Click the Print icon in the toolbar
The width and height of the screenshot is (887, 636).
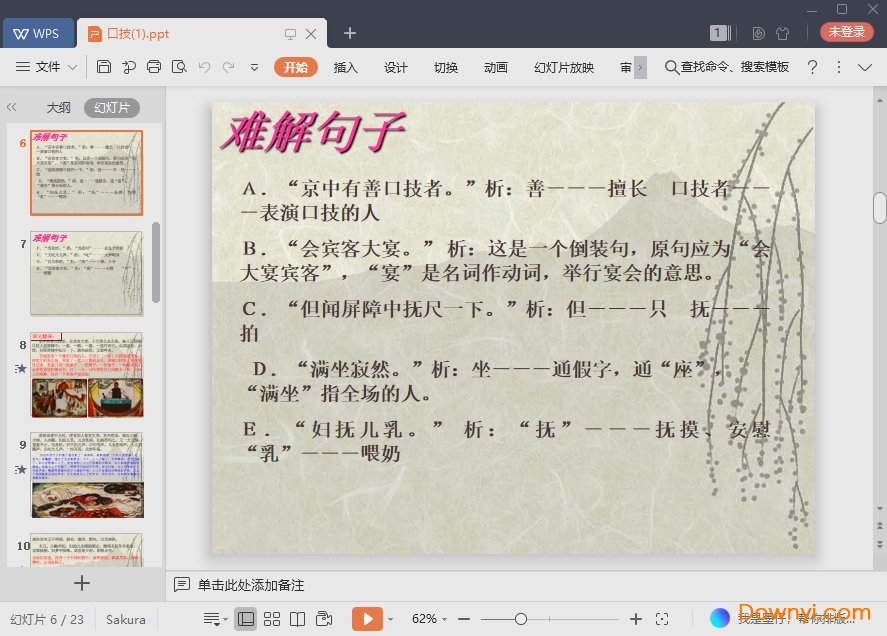[x=154, y=67]
